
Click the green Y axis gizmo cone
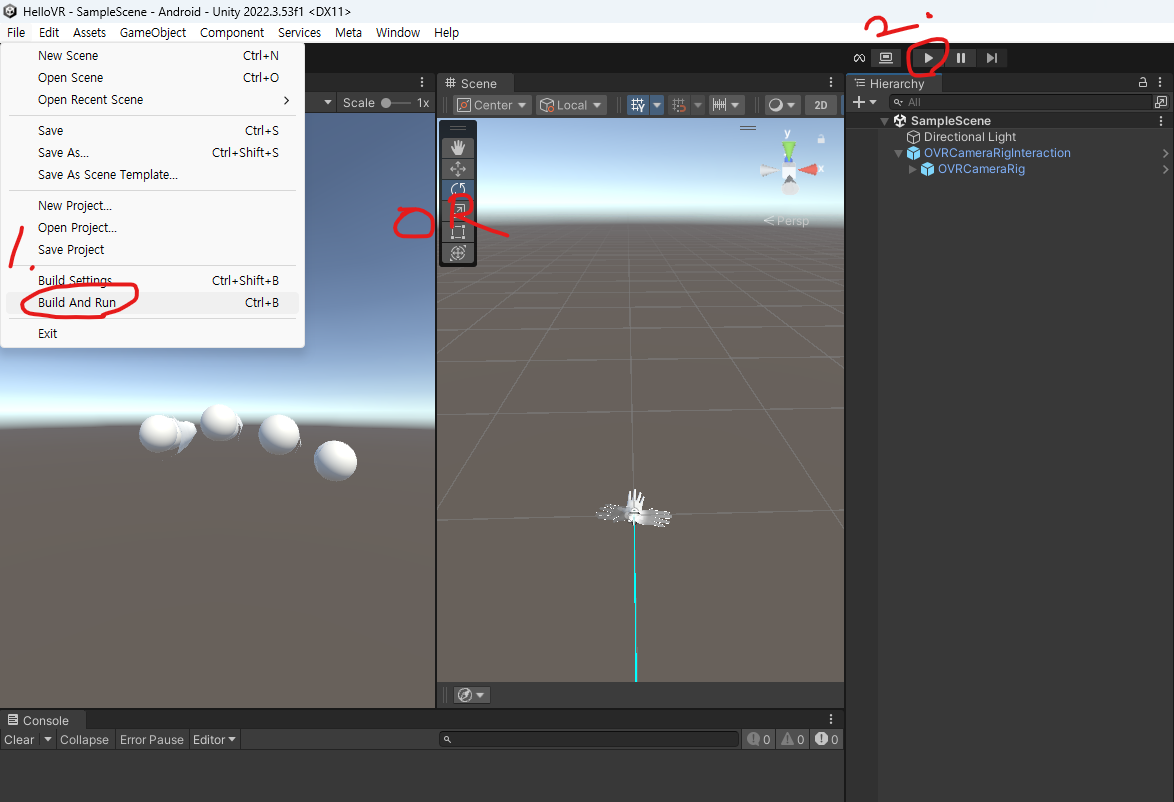click(x=788, y=149)
